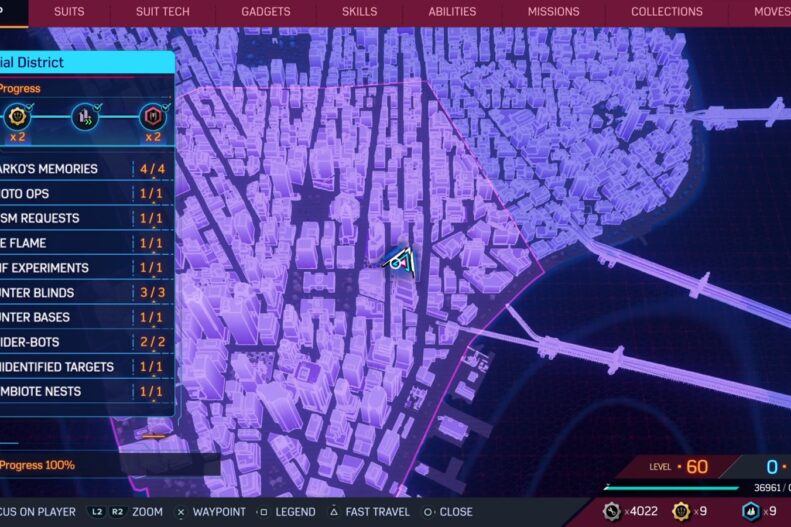Open the MOVES tab
The image size is (791, 527).
point(772,12)
